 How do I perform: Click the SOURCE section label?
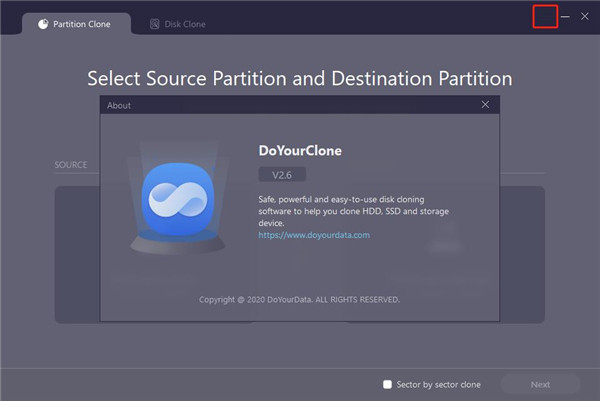tap(70, 165)
